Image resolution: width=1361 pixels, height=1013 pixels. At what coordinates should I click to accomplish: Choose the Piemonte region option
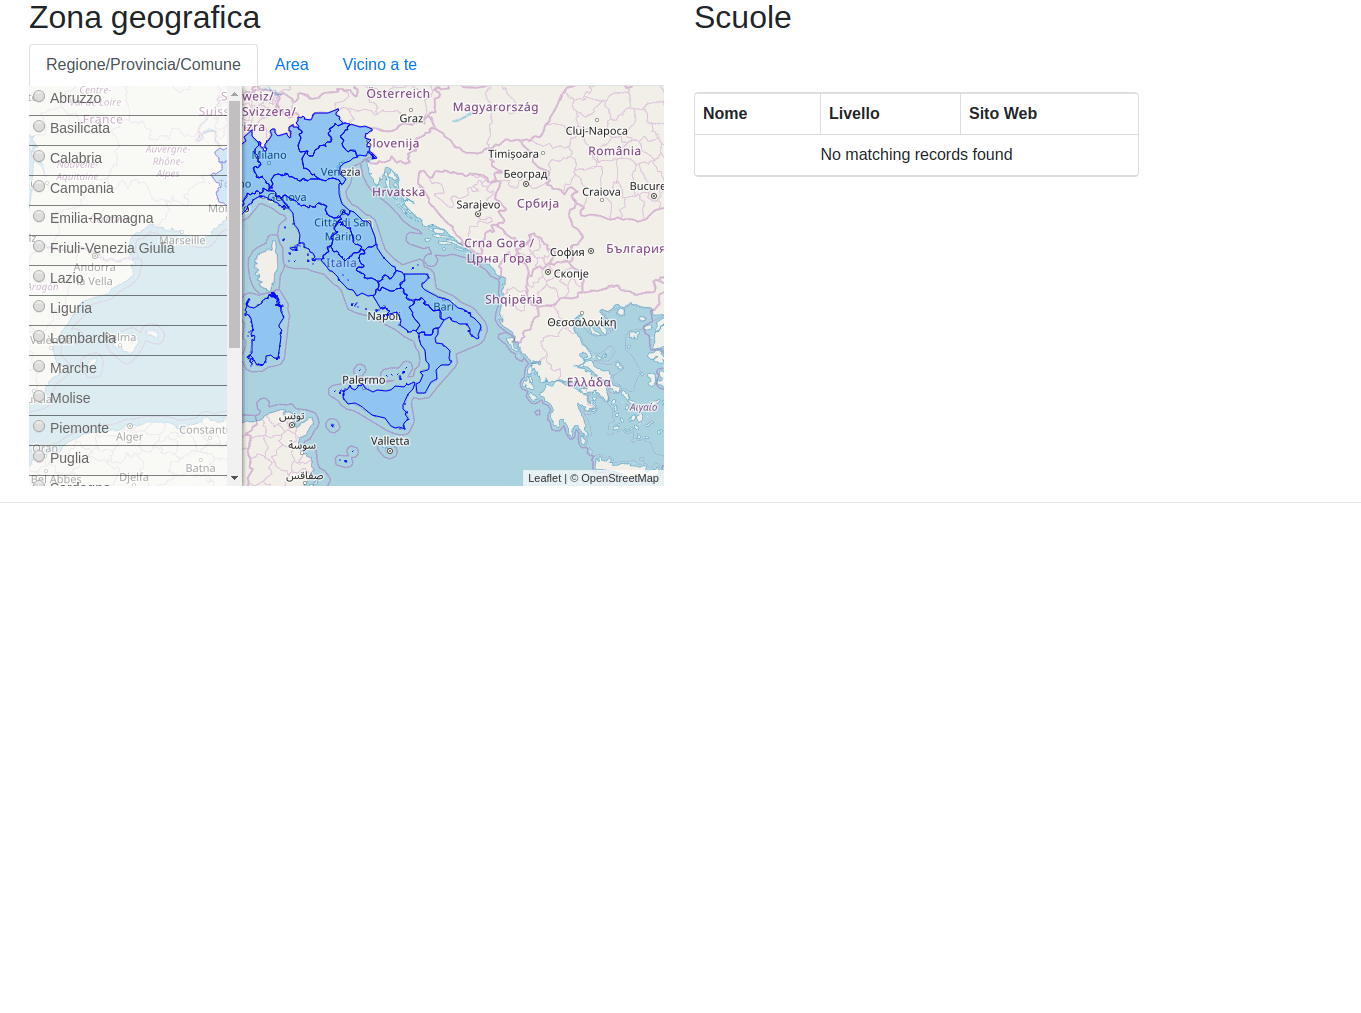pyautogui.click(x=39, y=427)
